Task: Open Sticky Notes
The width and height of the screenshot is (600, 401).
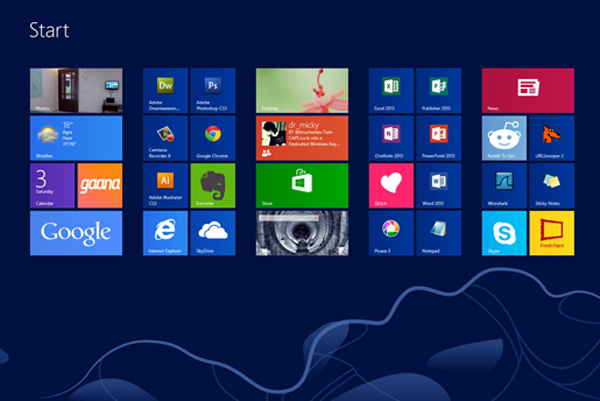Action: tap(551, 186)
